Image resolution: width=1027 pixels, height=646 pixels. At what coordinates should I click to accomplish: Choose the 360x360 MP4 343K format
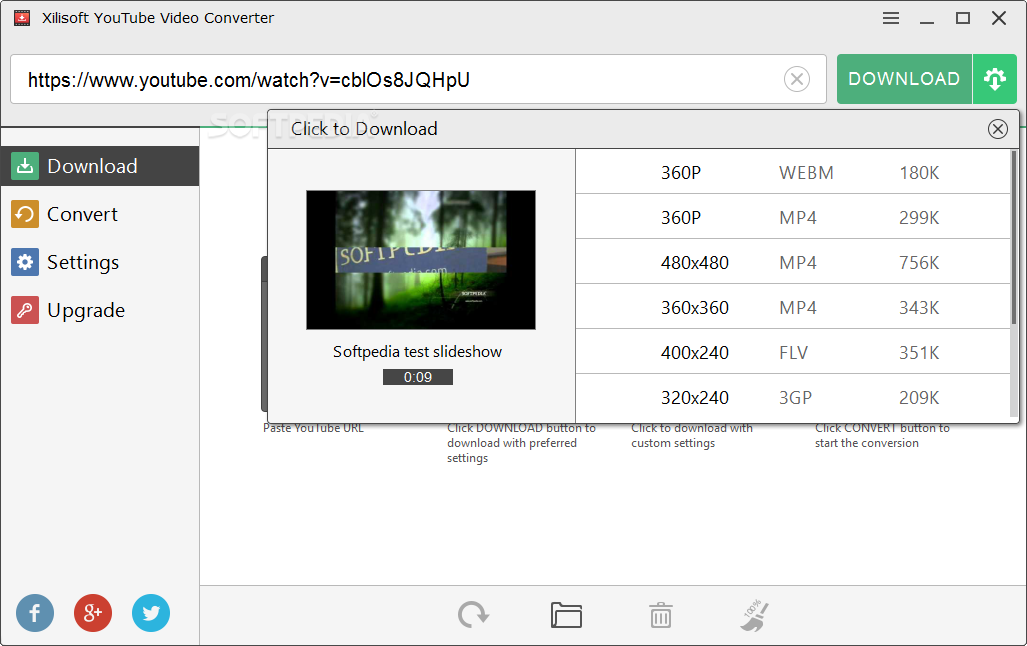[x=793, y=307]
